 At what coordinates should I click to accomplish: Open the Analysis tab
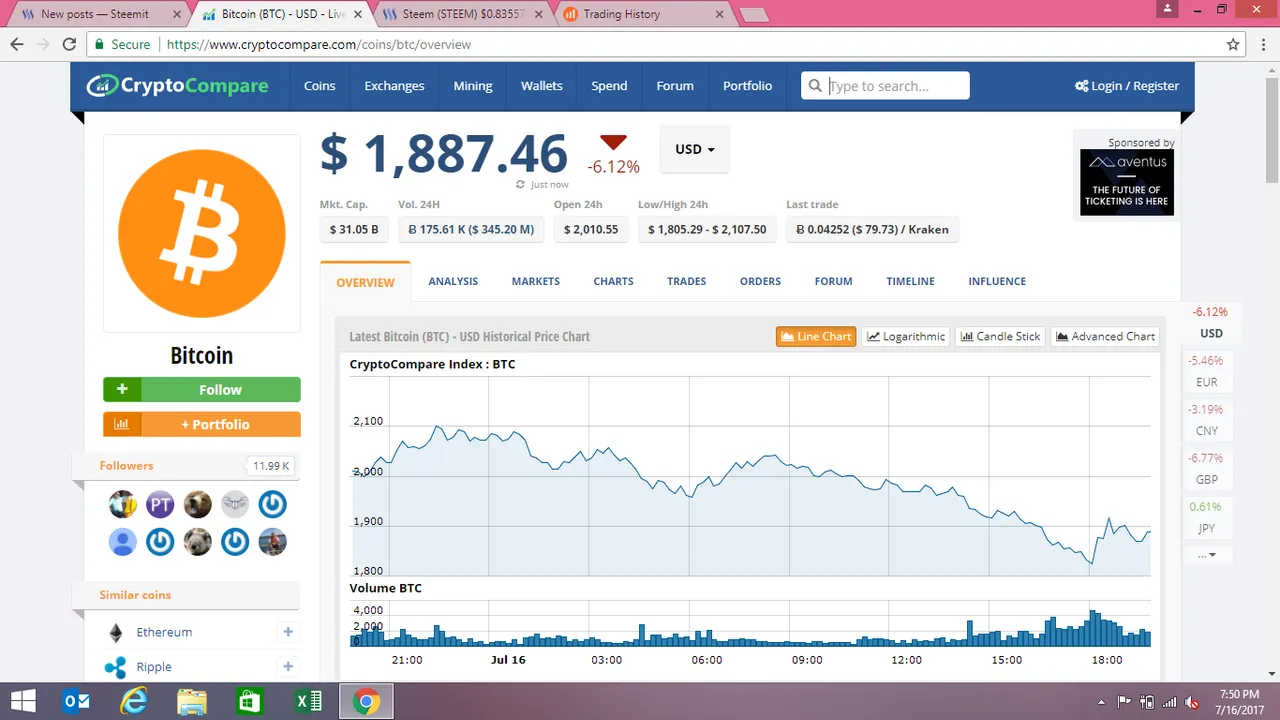tap(453, 282)
